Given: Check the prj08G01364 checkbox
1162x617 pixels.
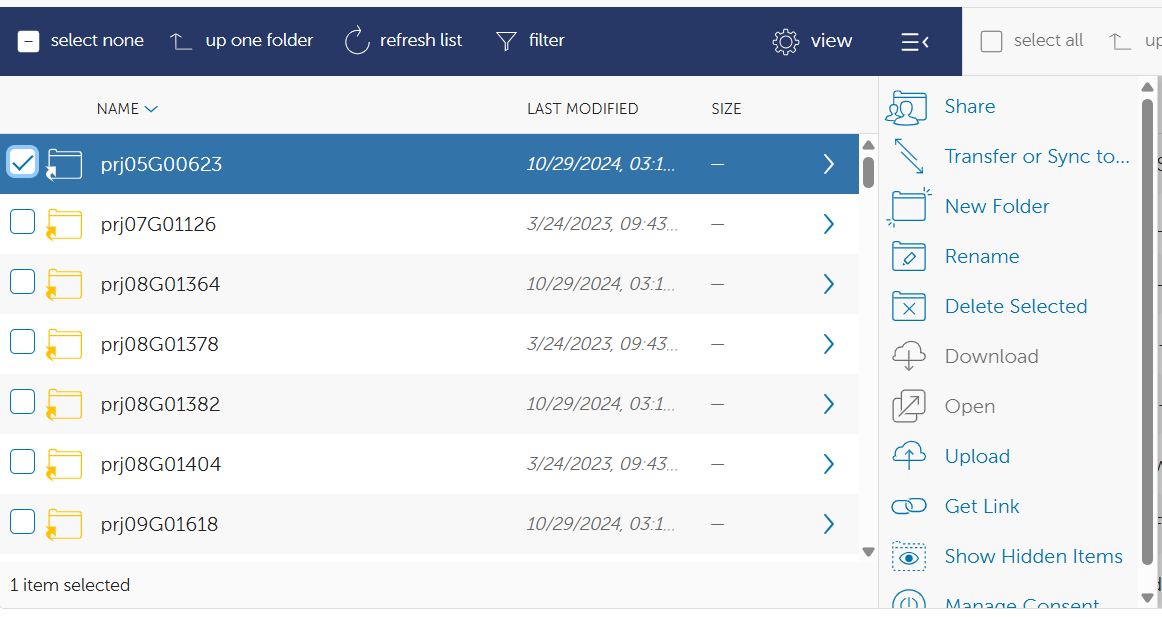Looking at the screenshot, I should click(22, 281).
